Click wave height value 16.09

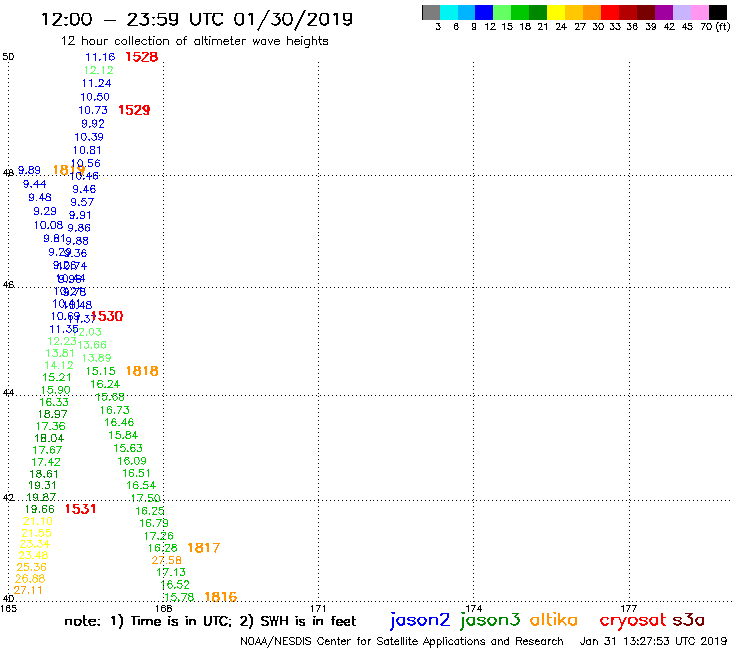tap(132, 461)
